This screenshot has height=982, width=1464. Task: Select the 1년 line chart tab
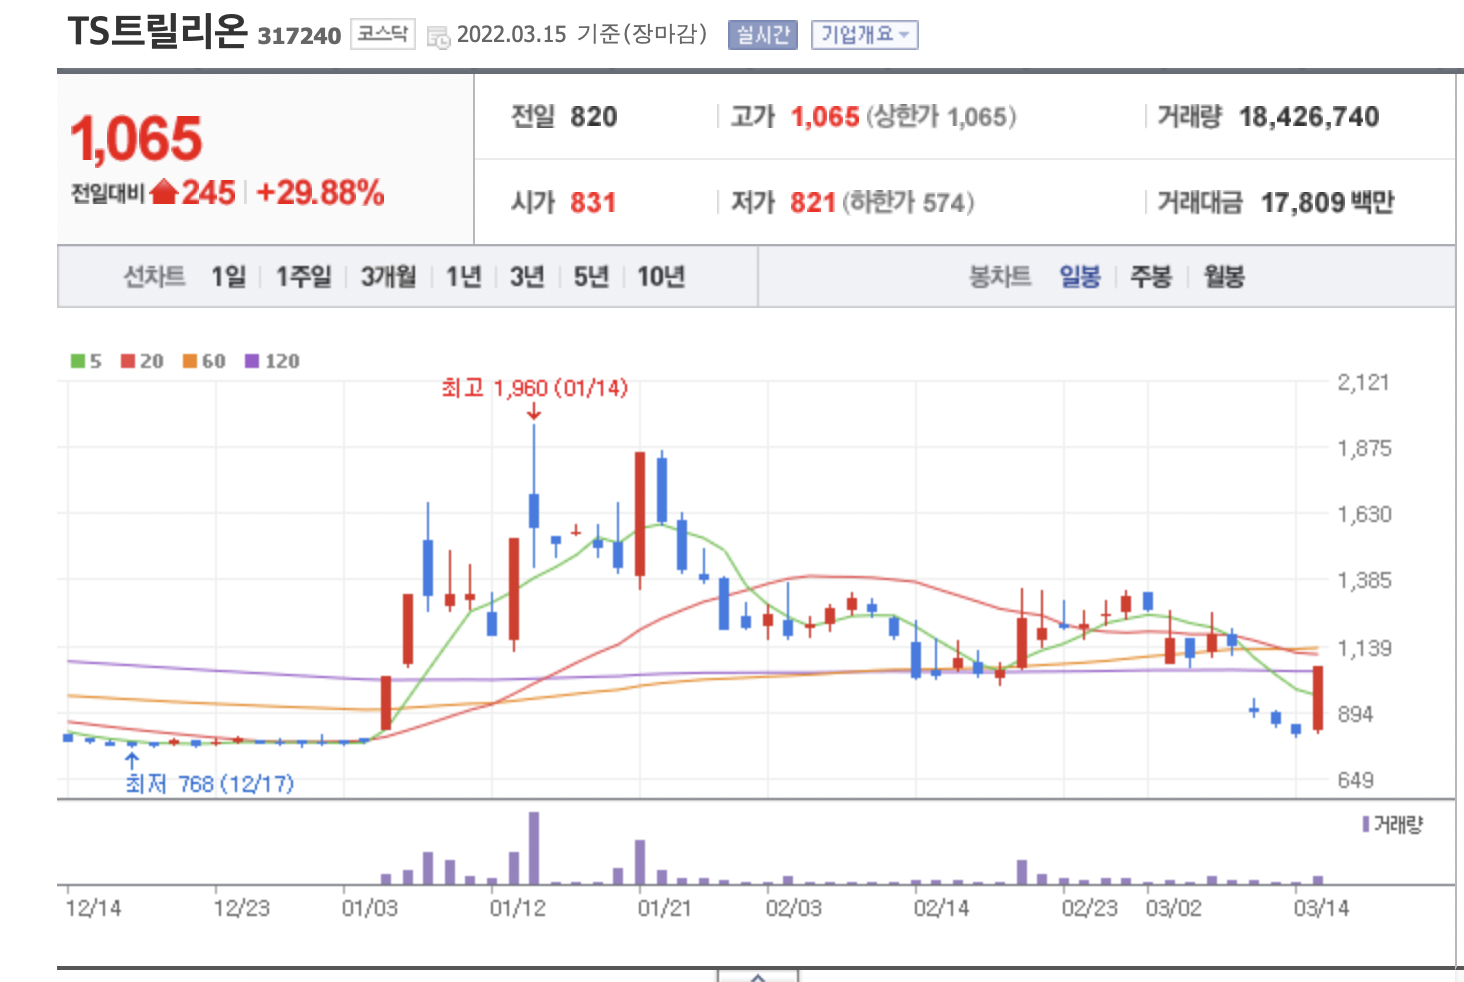(x=464, y=276)
